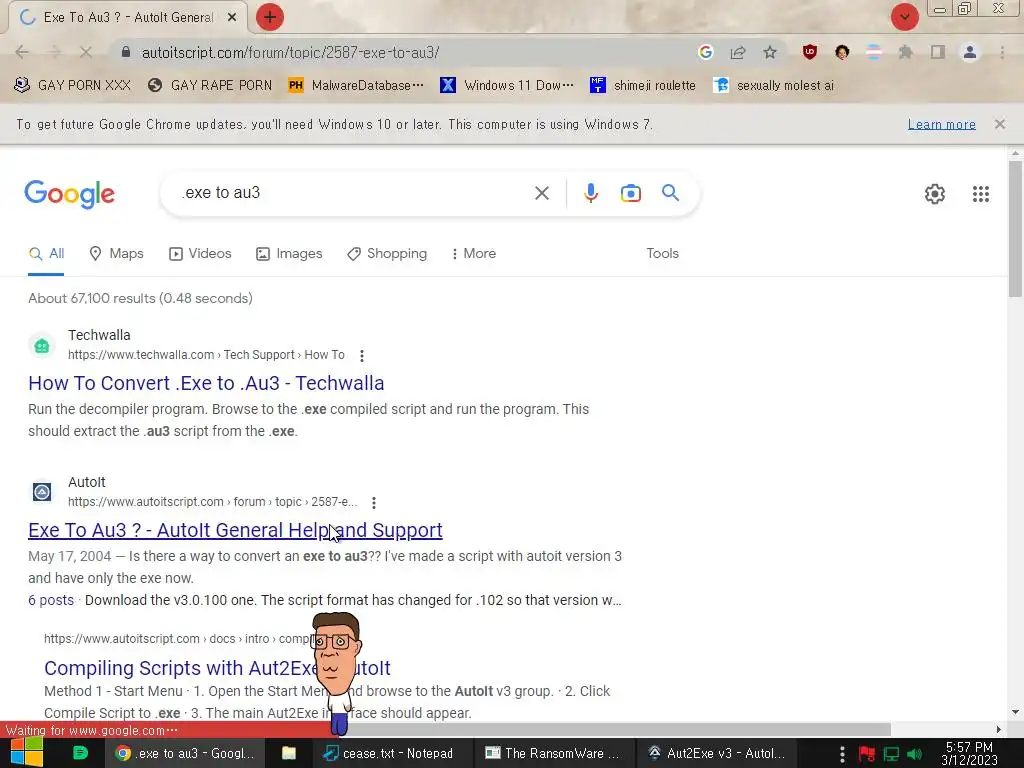
Task: Open the Chrome three-dot menu
Action: click(x=1002, y=52)
